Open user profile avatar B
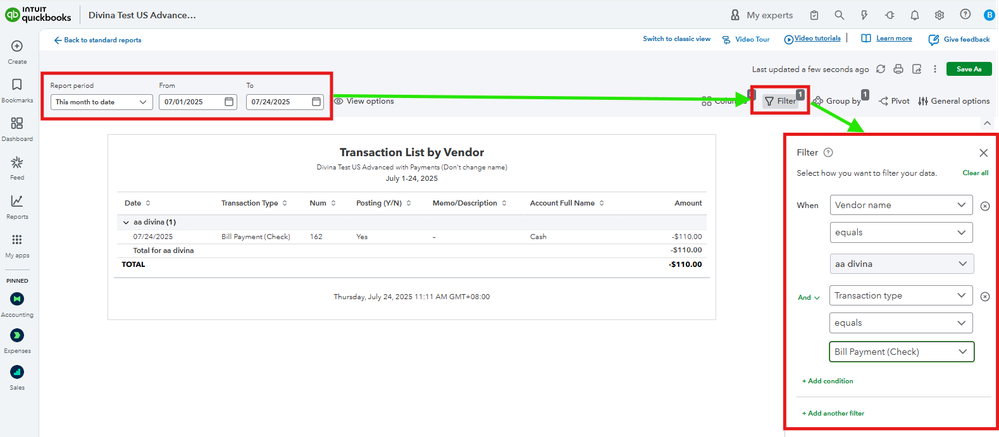This screenshot has width=999, height=437. [987, 14]
